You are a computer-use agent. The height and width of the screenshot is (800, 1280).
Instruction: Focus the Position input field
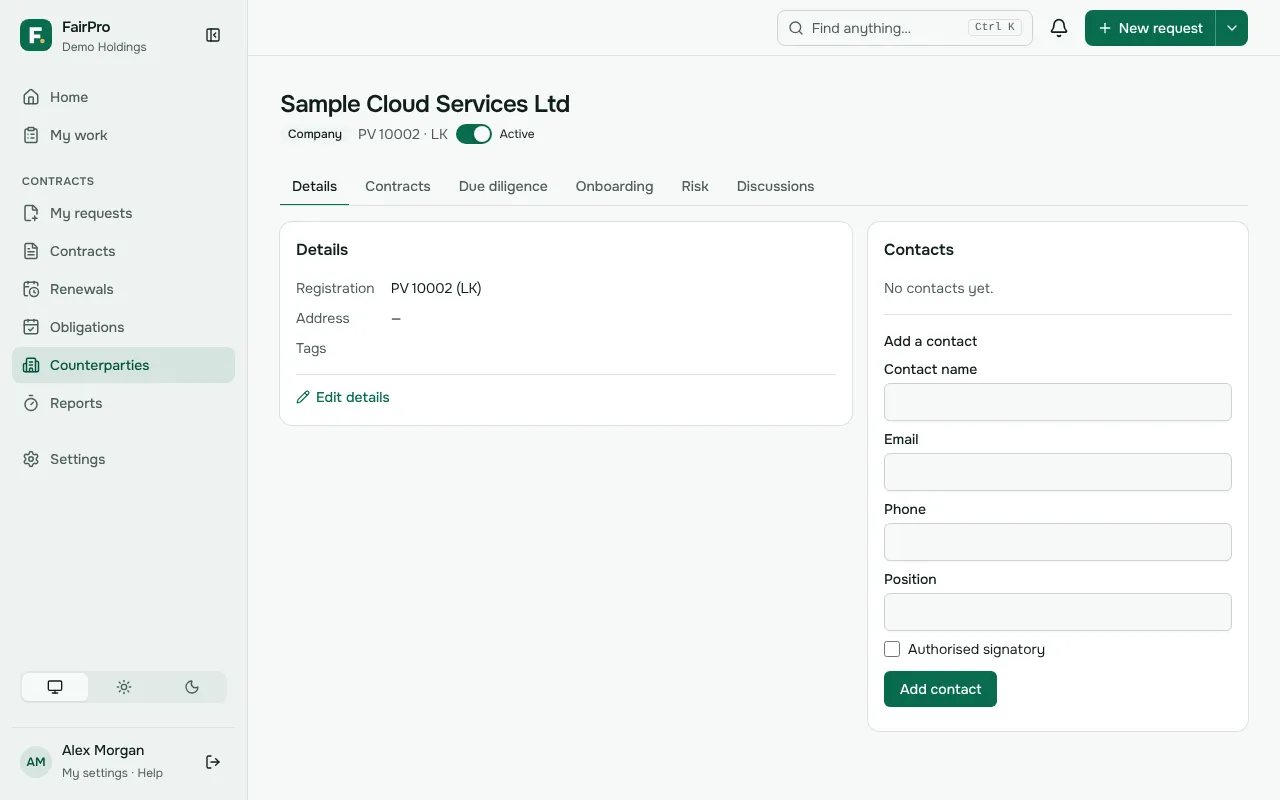pos(1058,612)
